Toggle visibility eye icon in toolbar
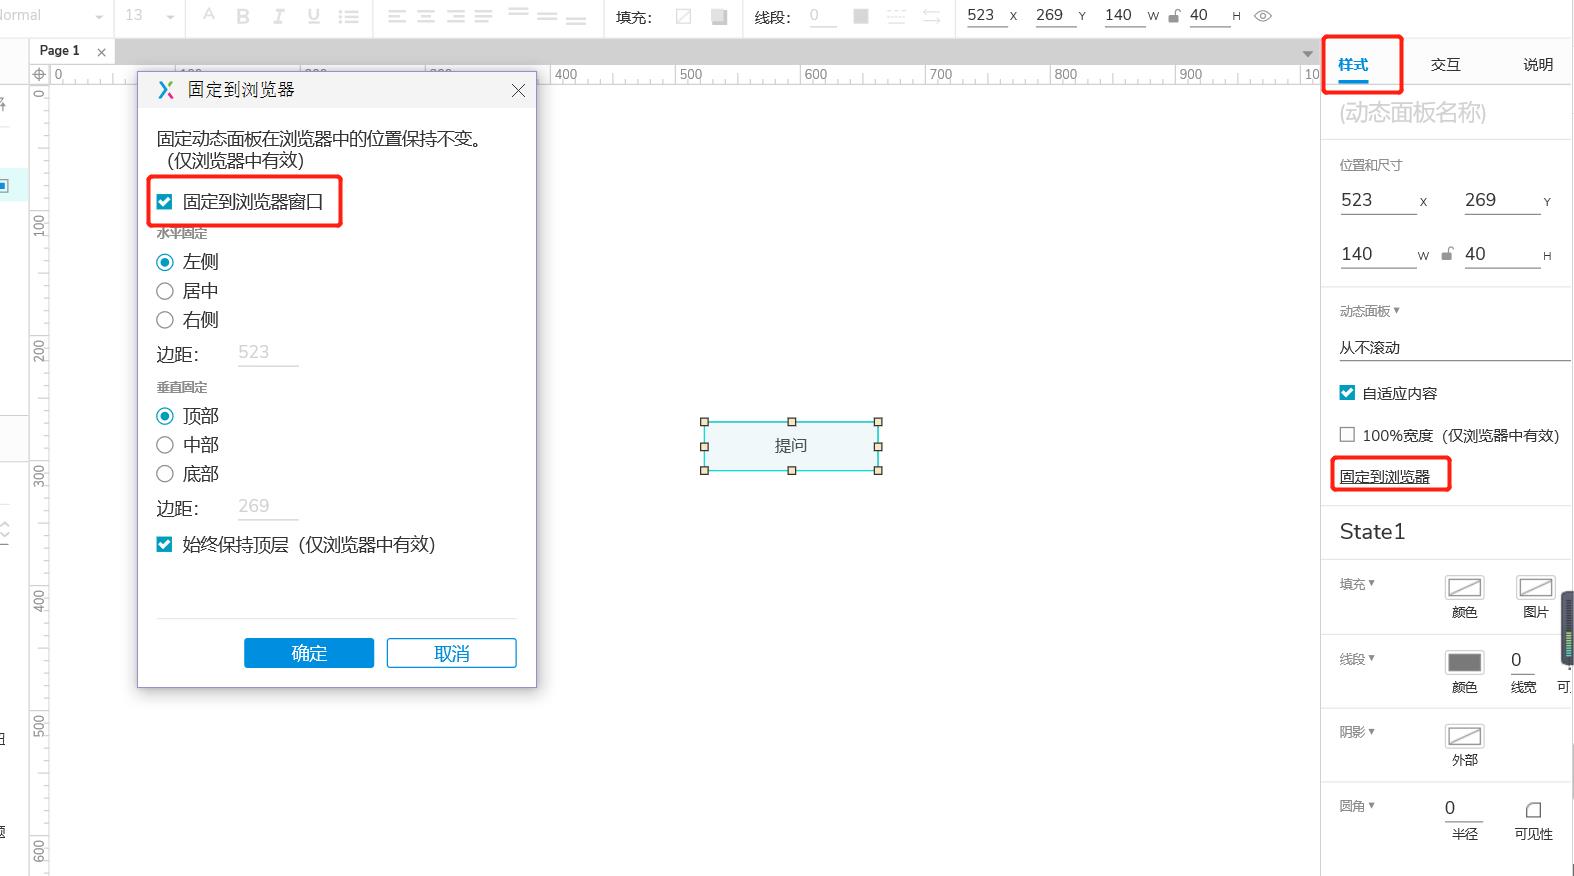Image resolution: width=1574 pixels, height=876 pixels. (1263, 16)
